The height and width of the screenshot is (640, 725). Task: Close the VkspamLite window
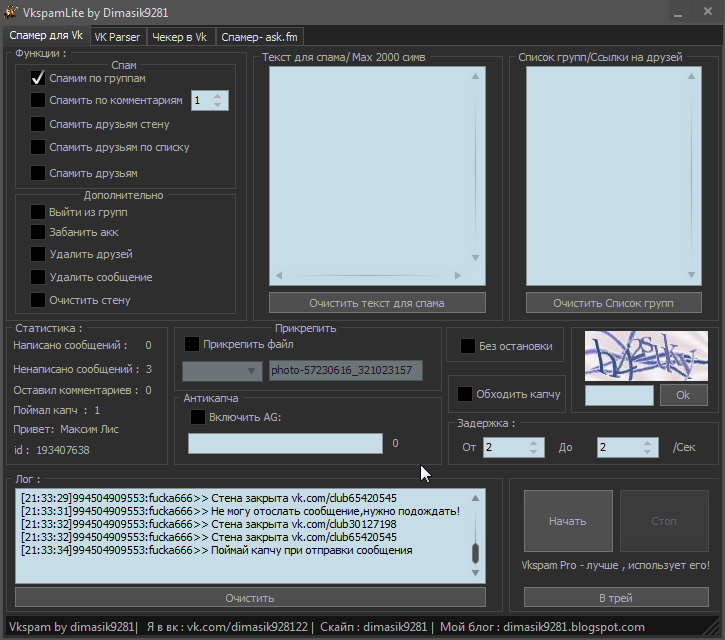(707, 12)
